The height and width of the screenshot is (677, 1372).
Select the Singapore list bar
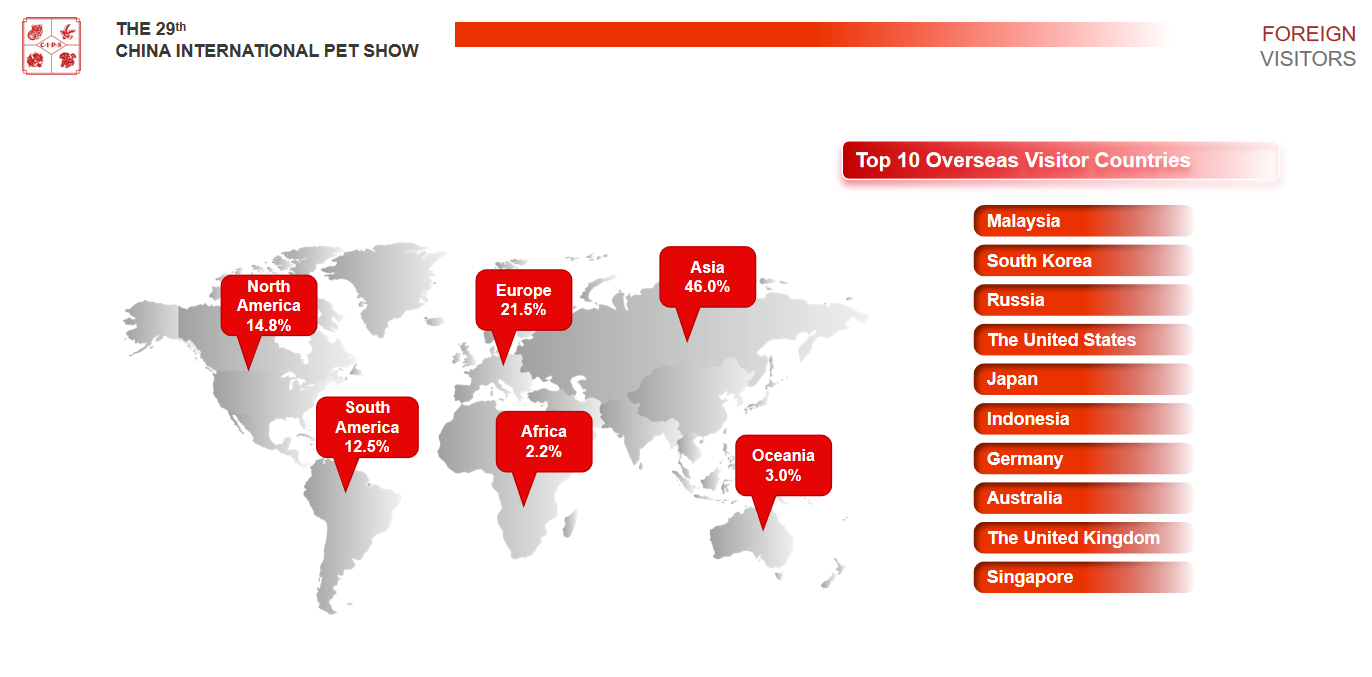[1083, 577]
